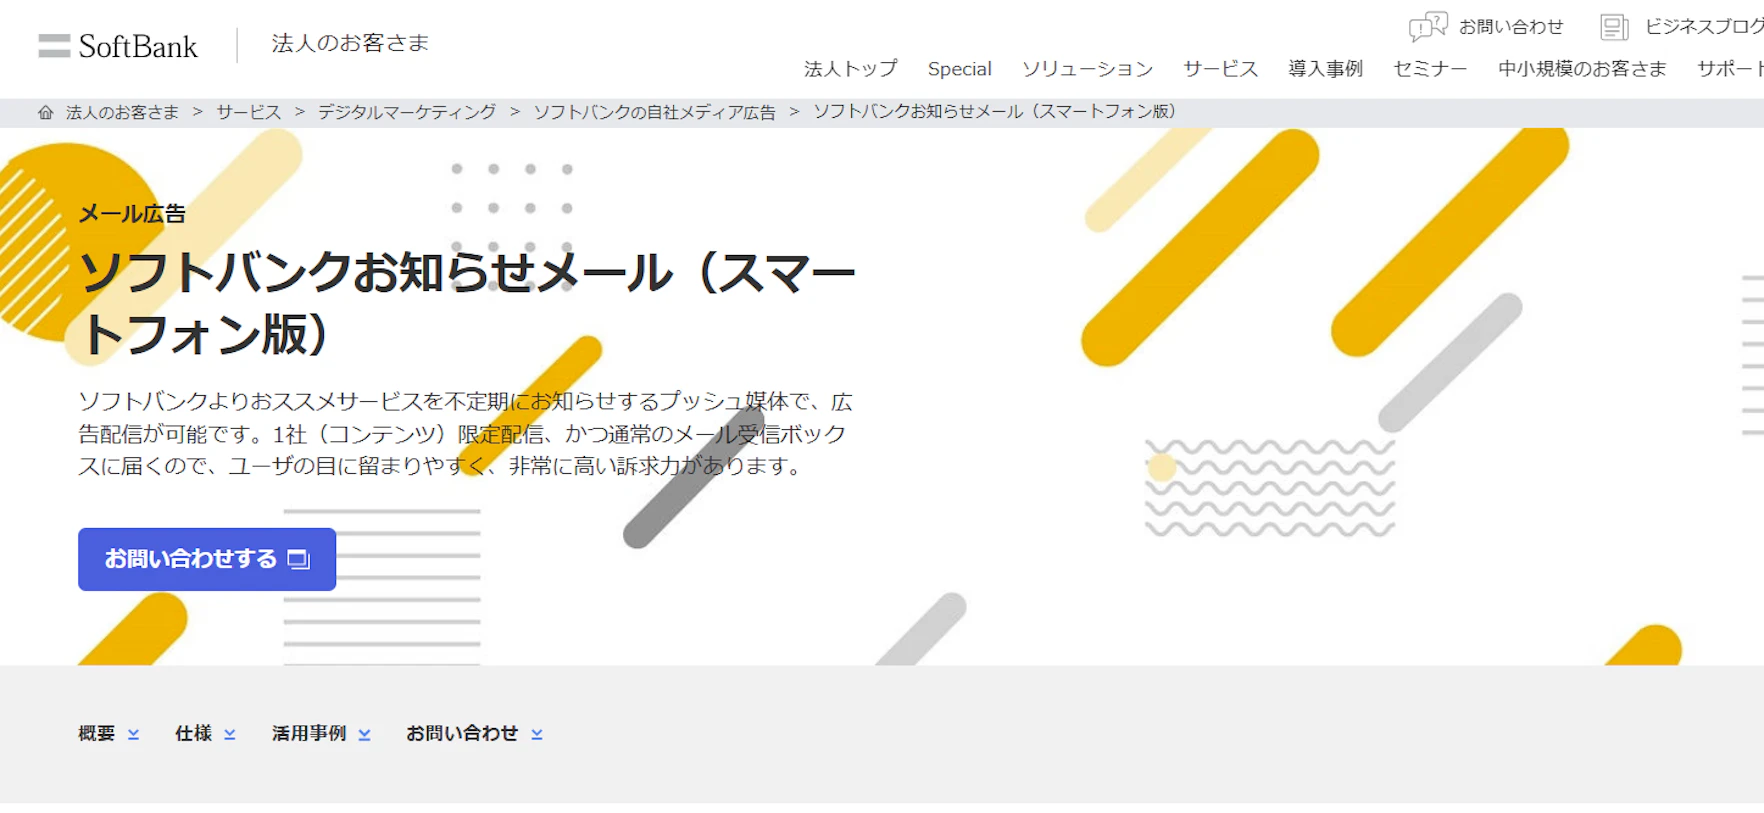This screenshot has height=813, width=1764.
Task: Jump to 活用事例 section anchor
Action: point(309,733)
